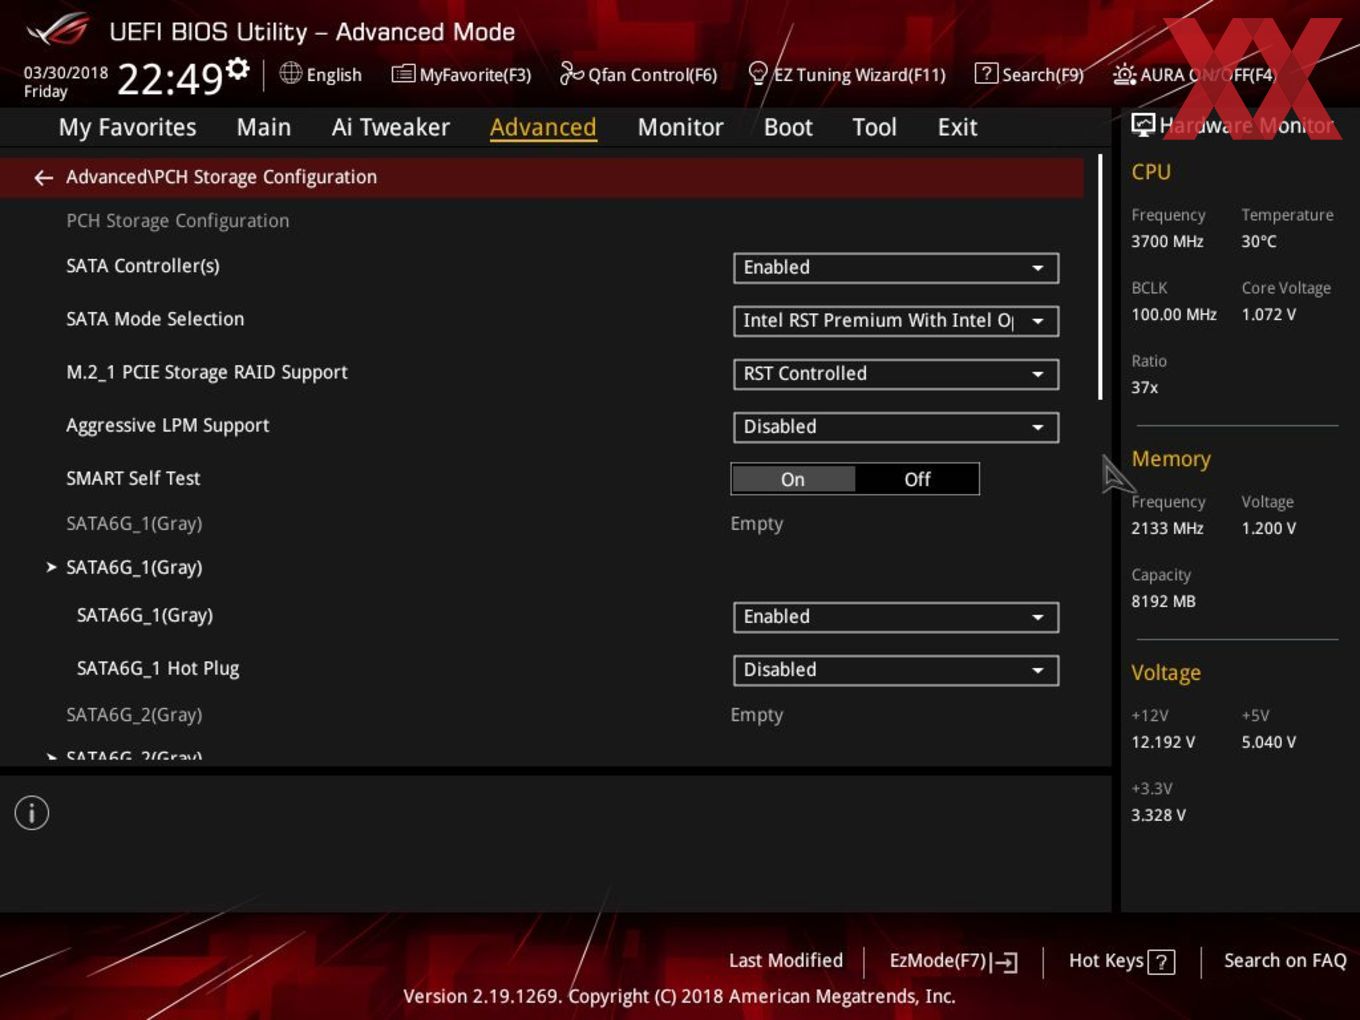Viewport: 1360px width, 1020px height.
Task: Click CPU frequency value 3700 MHz
Action: pyautogui.click(x=1167, y=241)
